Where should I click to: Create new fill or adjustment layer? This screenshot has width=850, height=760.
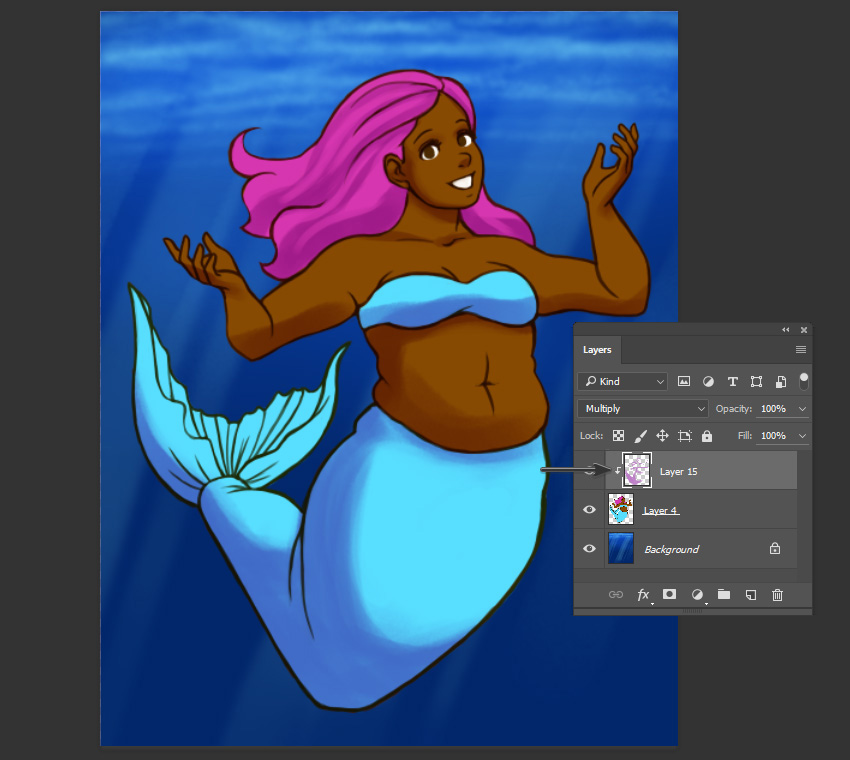tap(698, 595)
